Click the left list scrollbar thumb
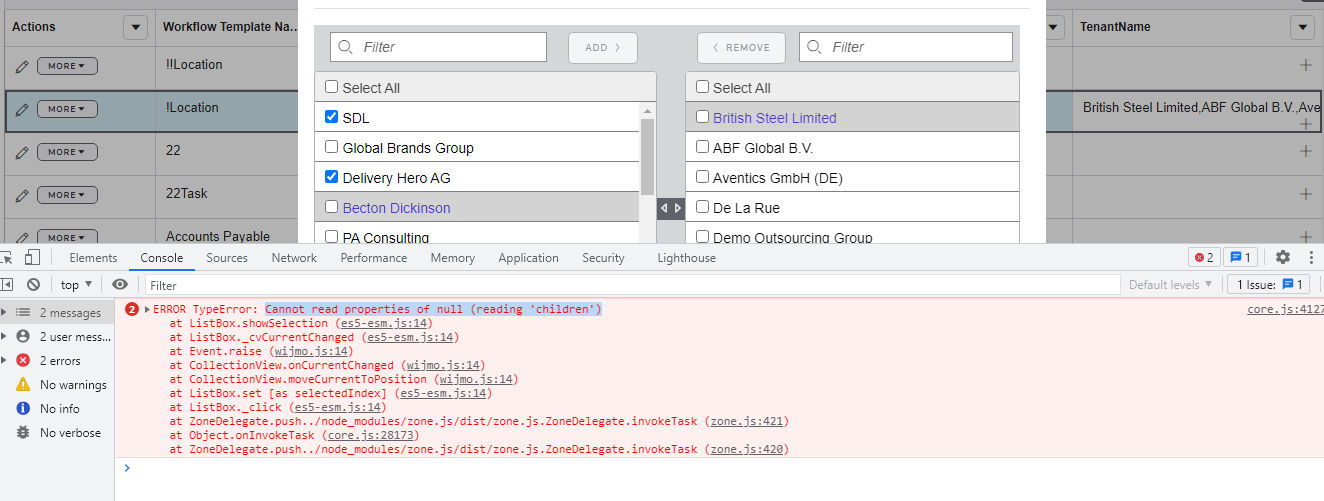This screenshot has width=1324, height=501. pos(647,156)
